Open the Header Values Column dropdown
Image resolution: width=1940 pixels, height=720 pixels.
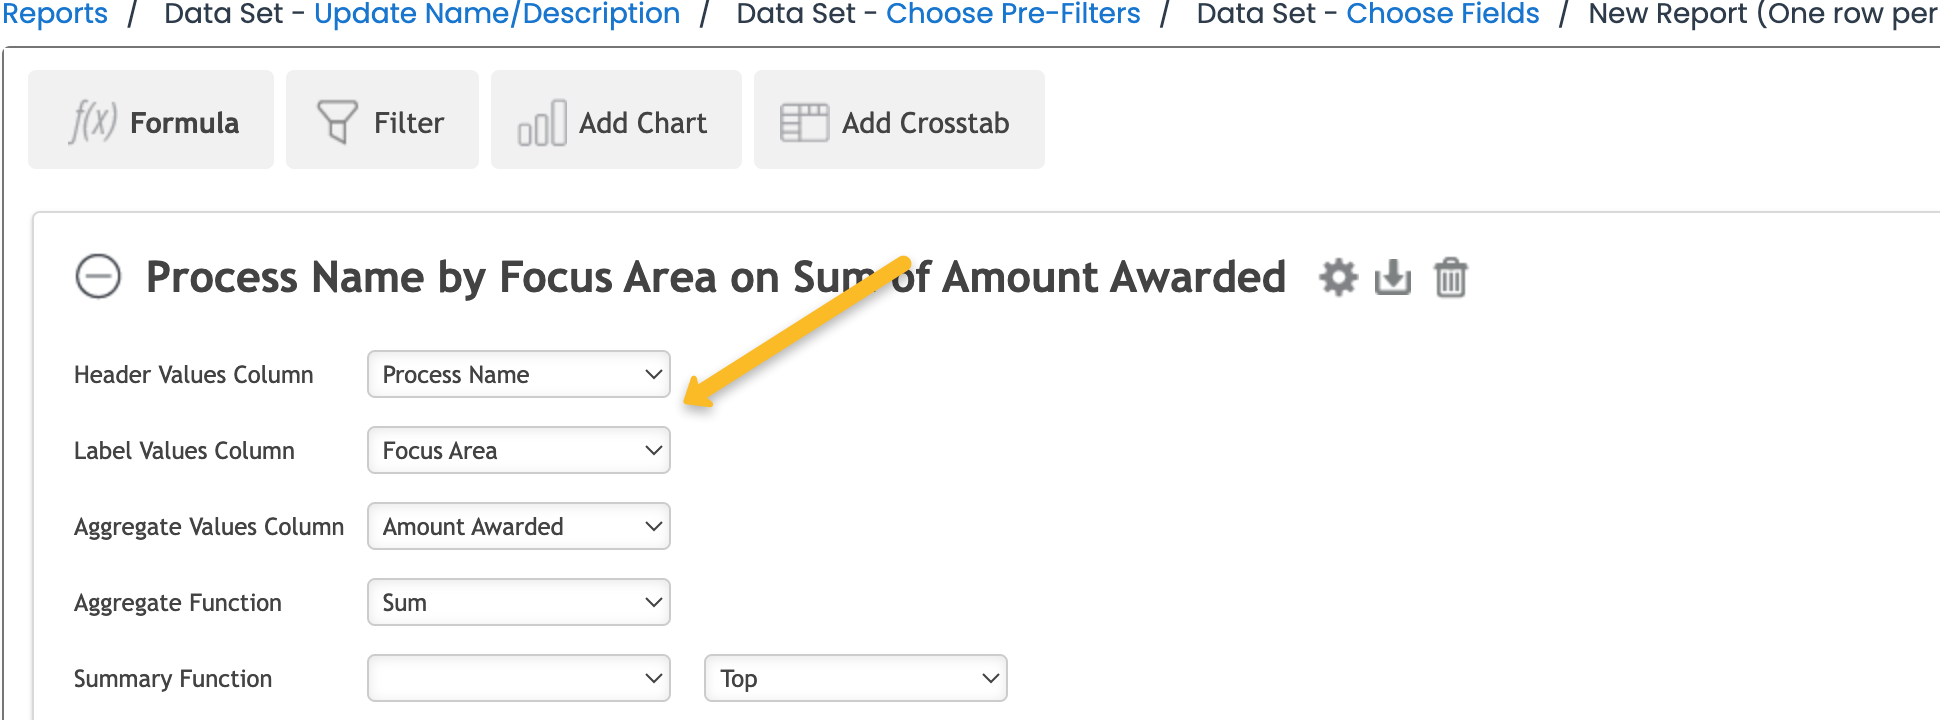[519, 374]
